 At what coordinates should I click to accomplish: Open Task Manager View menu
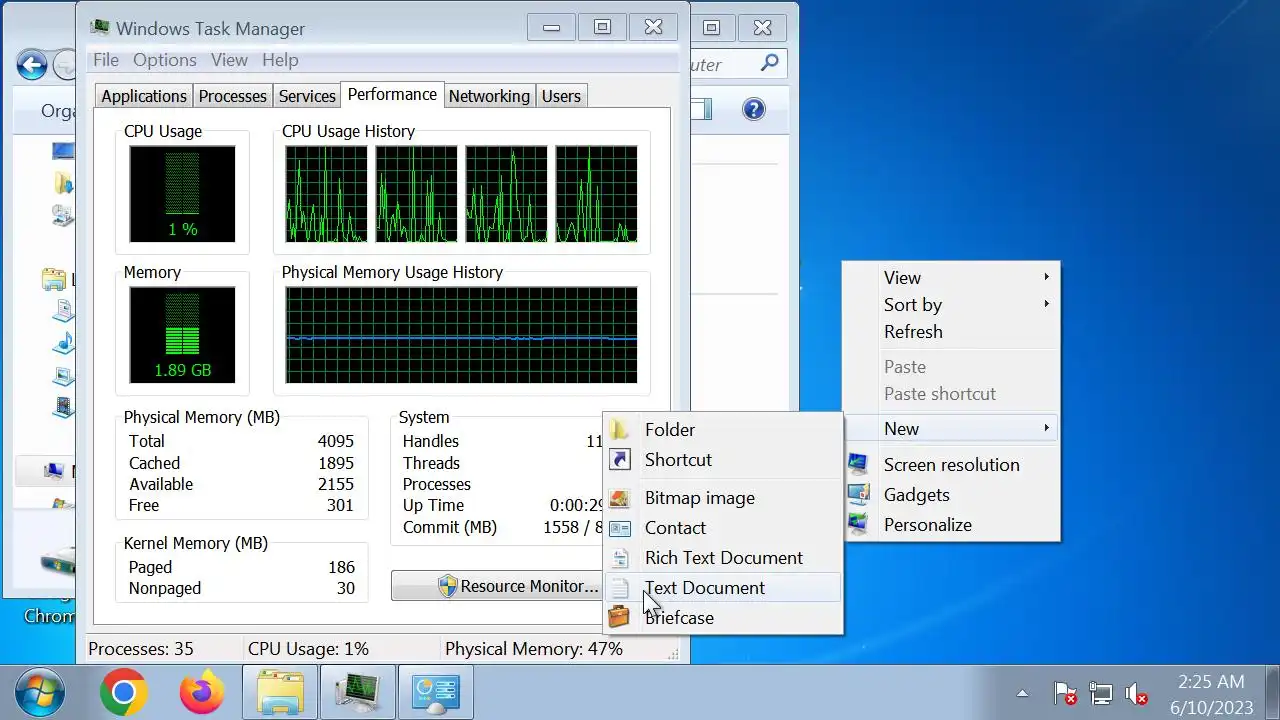pos(229,60)
